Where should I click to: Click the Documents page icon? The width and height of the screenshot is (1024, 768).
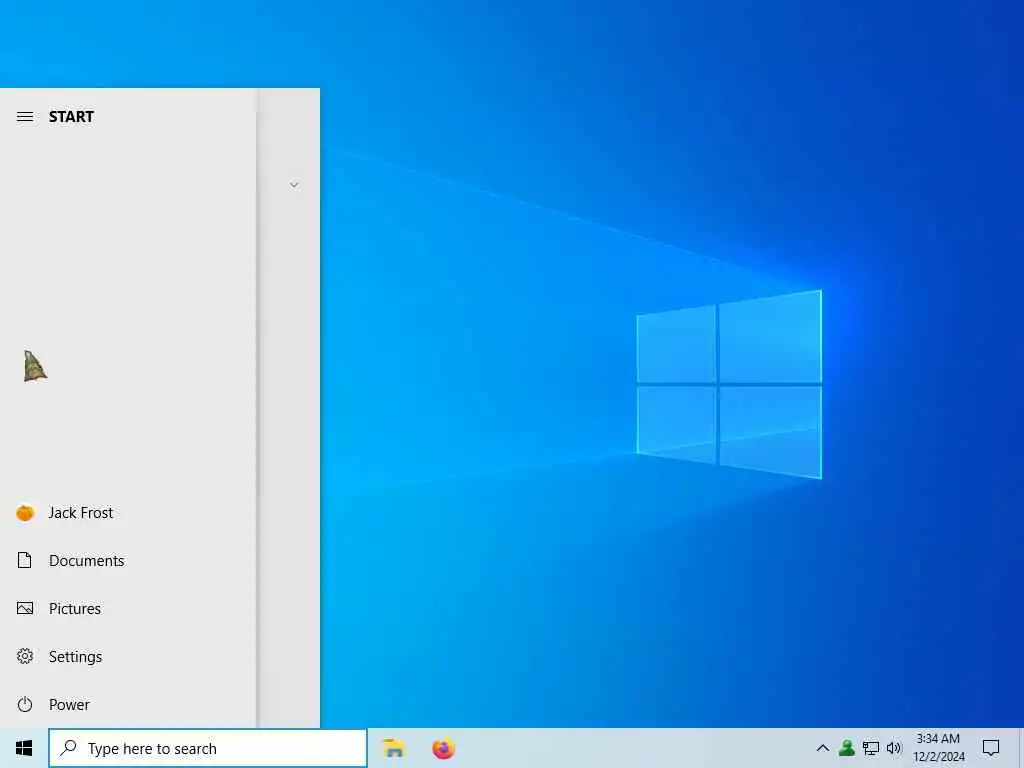(25, 560)
